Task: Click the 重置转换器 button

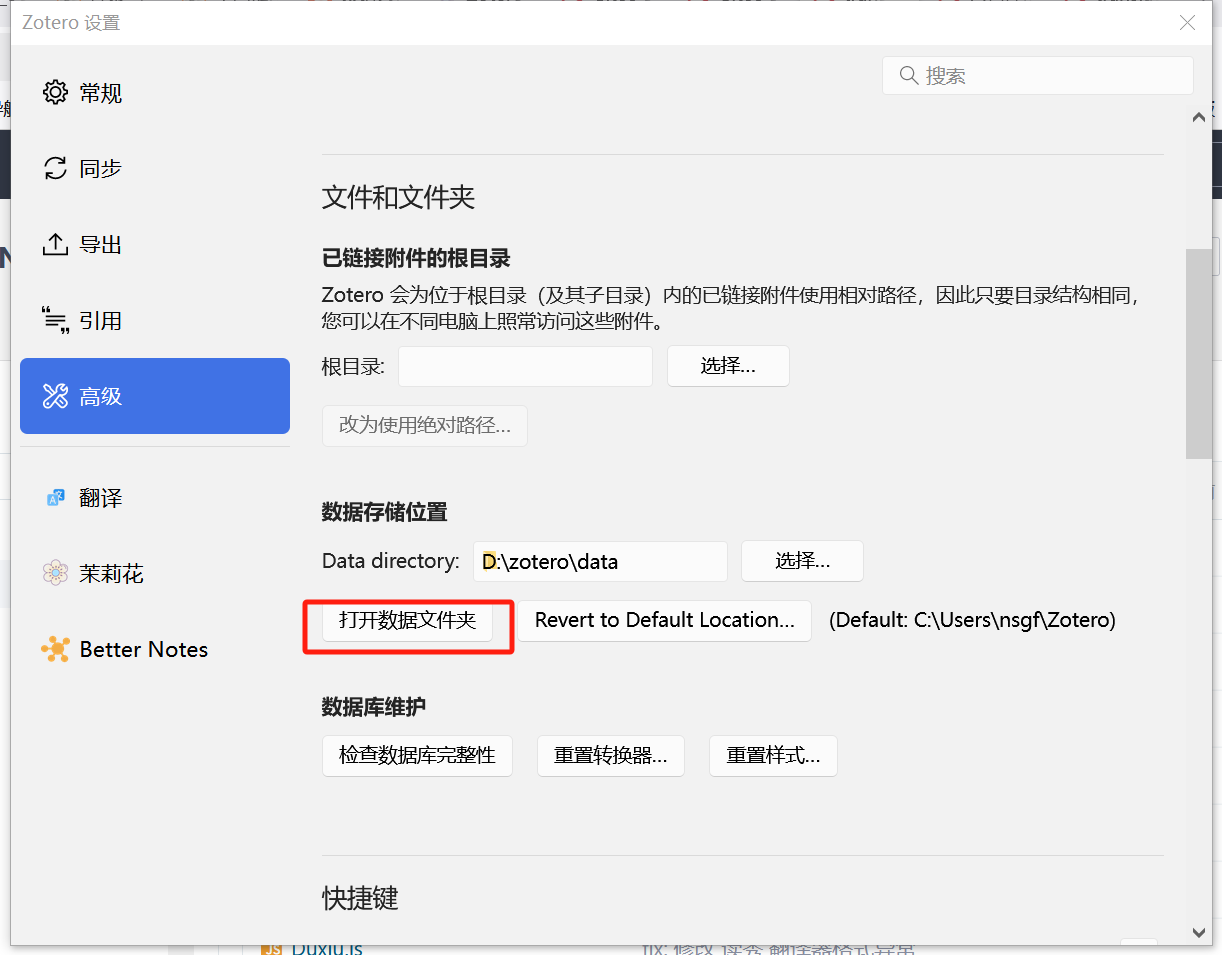Action: [x=610, y=756]
